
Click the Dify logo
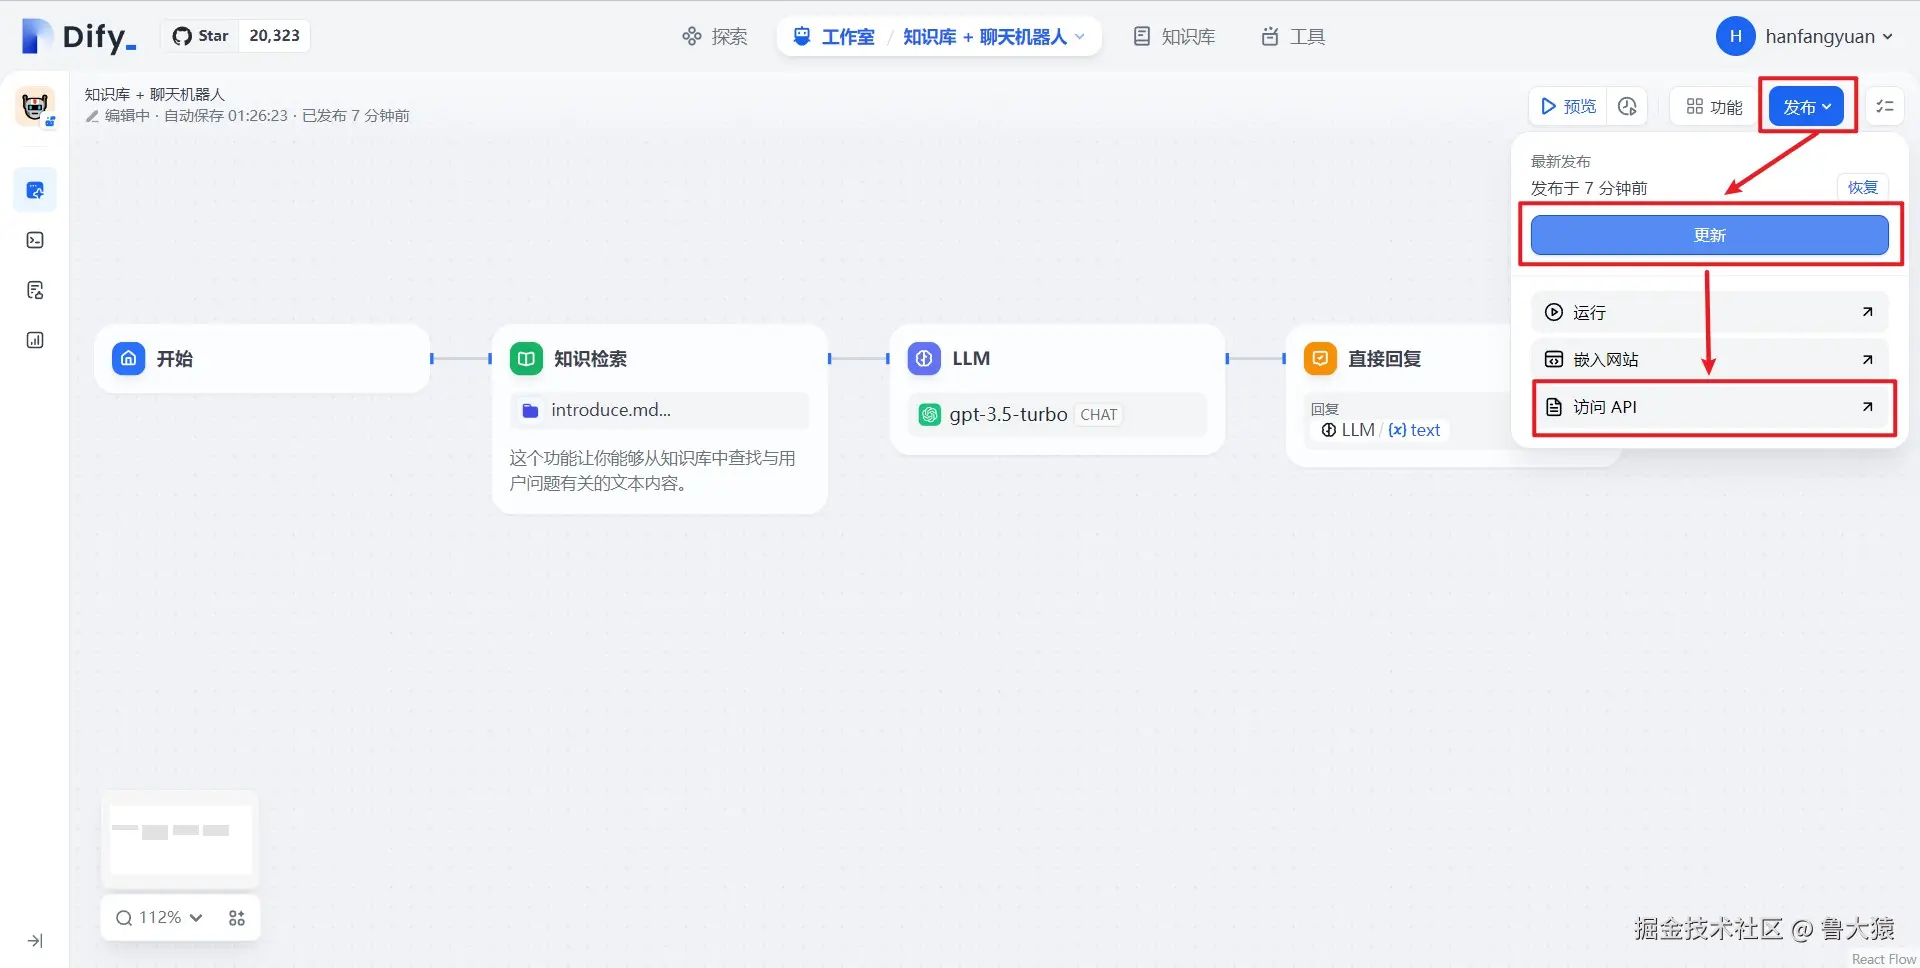(x=78, y=36)
